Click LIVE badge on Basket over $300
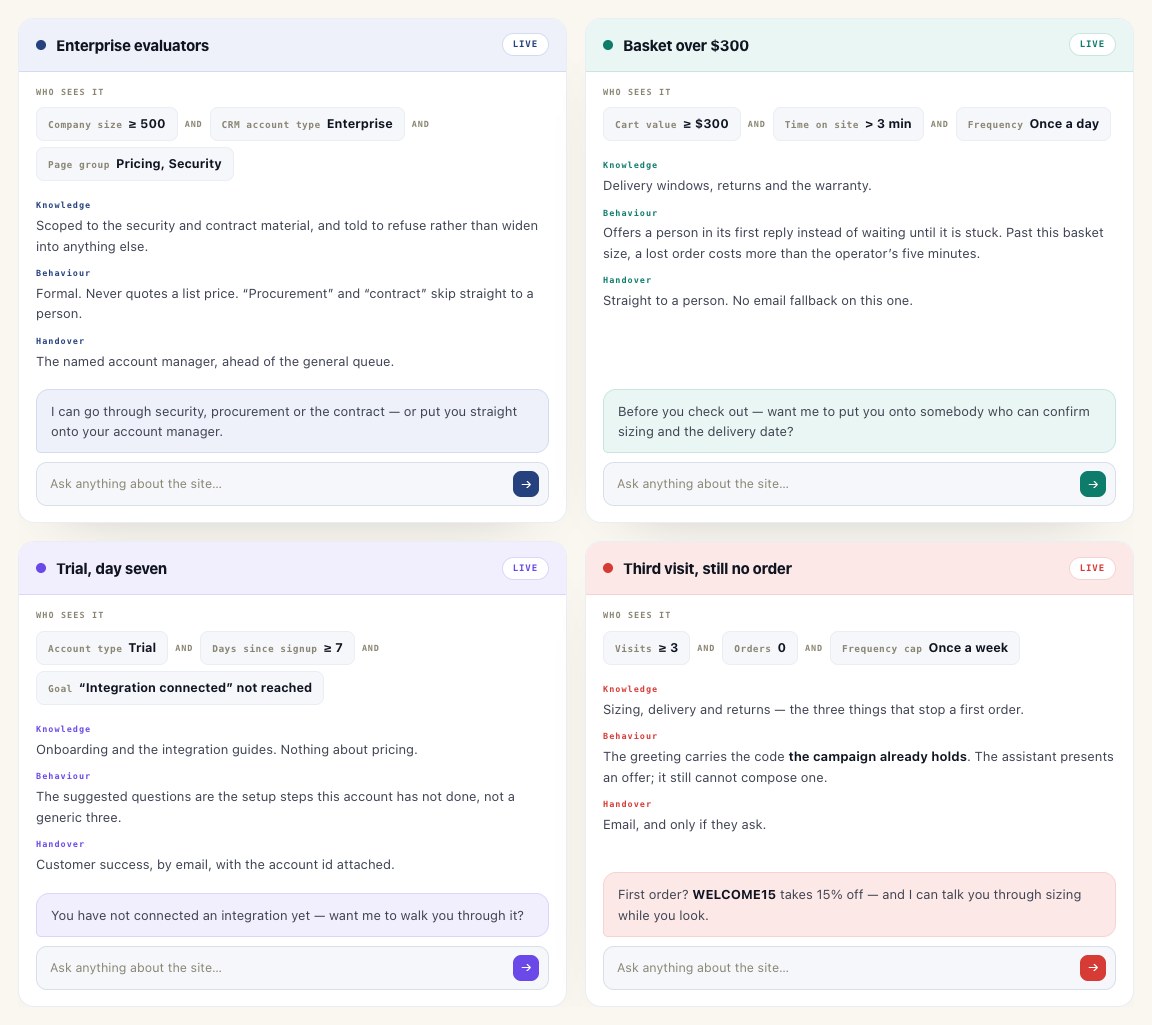Image resolution: width=1152 pixels, height=1025 pixels. pos(1092,44)
